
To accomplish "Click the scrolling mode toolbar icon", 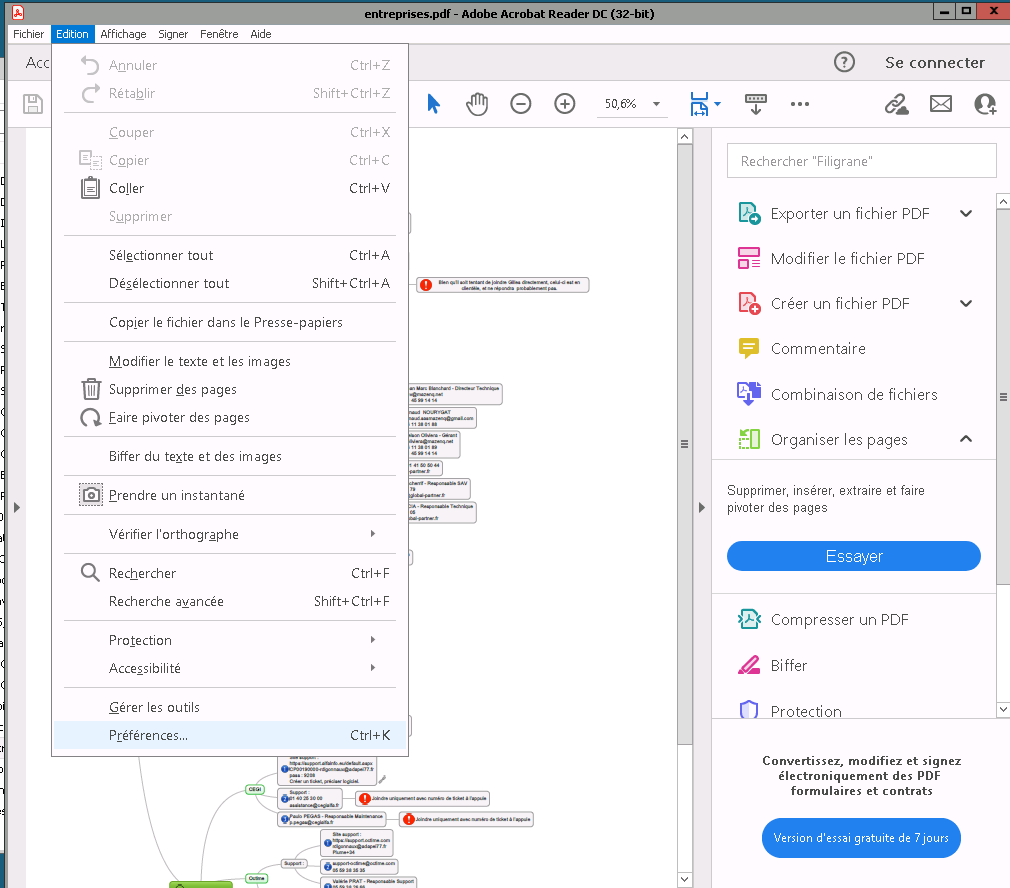I will pos(756,104).
